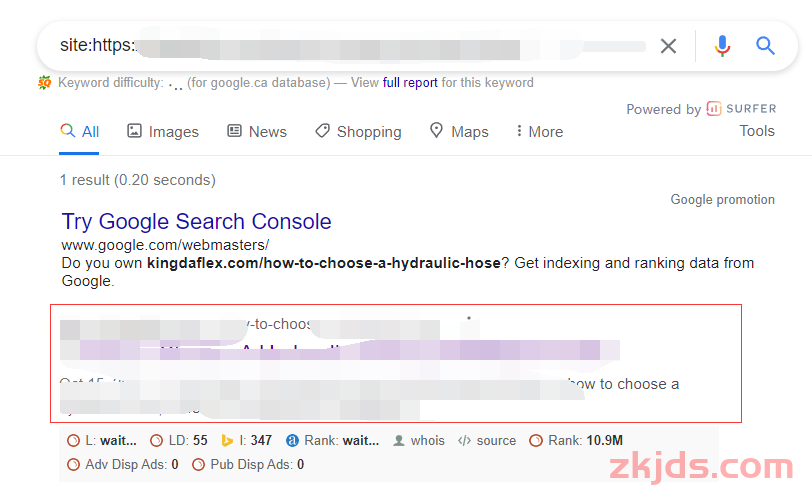Click the SEOquake icon beside Keyword difficulty

click(x=45, y=82)
